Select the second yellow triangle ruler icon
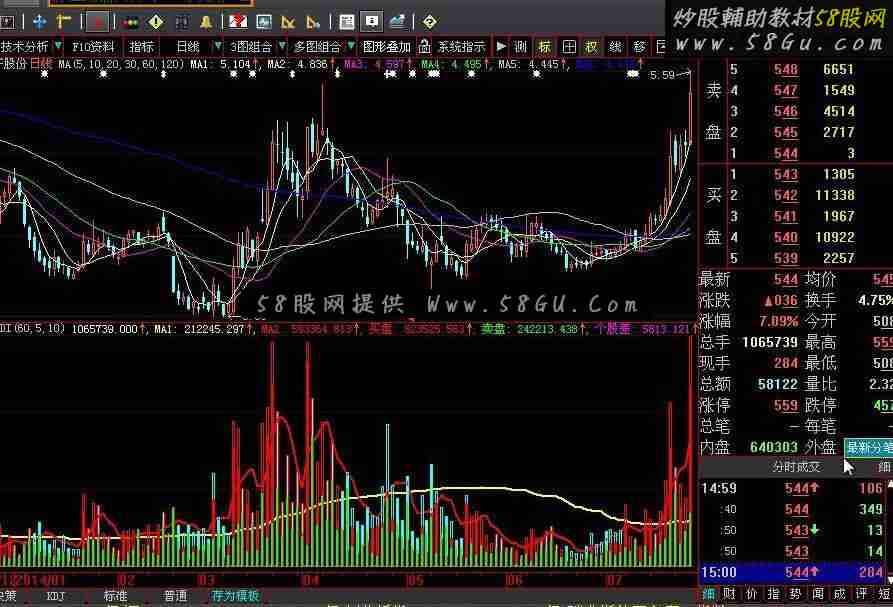The image size is (893, 607). pos(313,22)
